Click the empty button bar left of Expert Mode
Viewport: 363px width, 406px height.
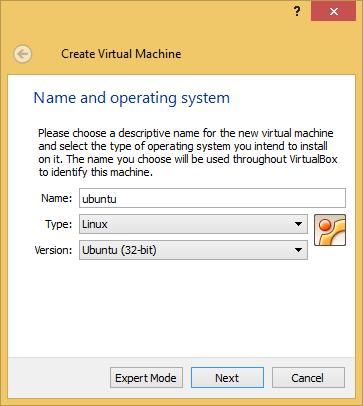(58, 378)
